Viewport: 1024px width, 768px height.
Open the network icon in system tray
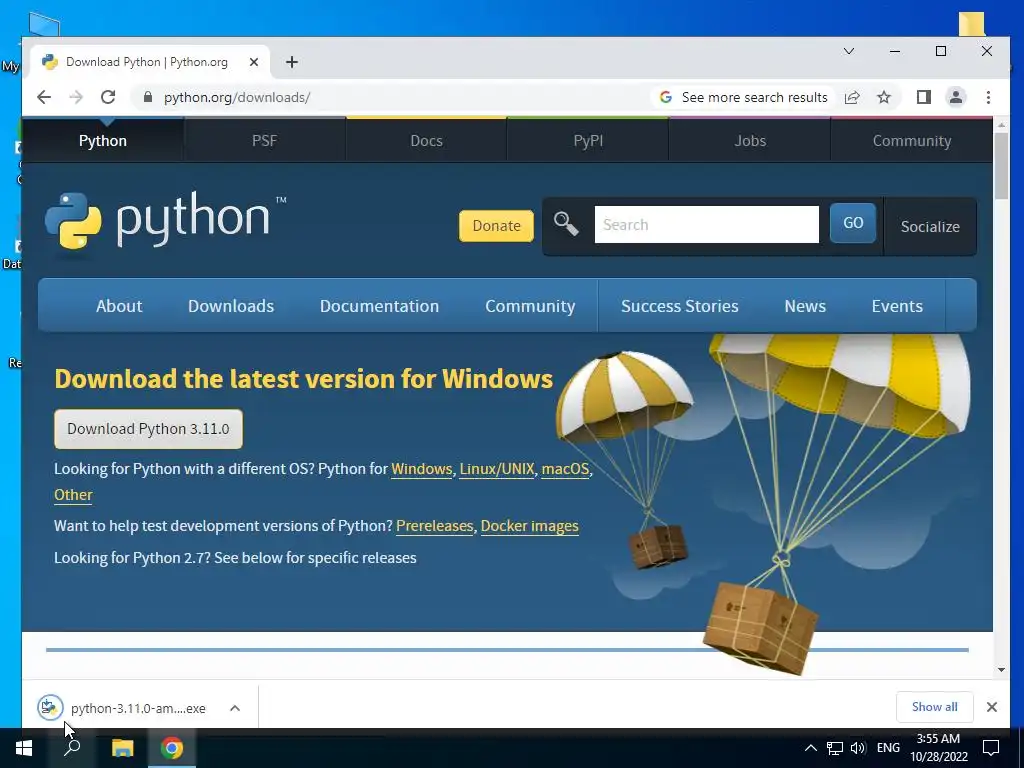835,748
